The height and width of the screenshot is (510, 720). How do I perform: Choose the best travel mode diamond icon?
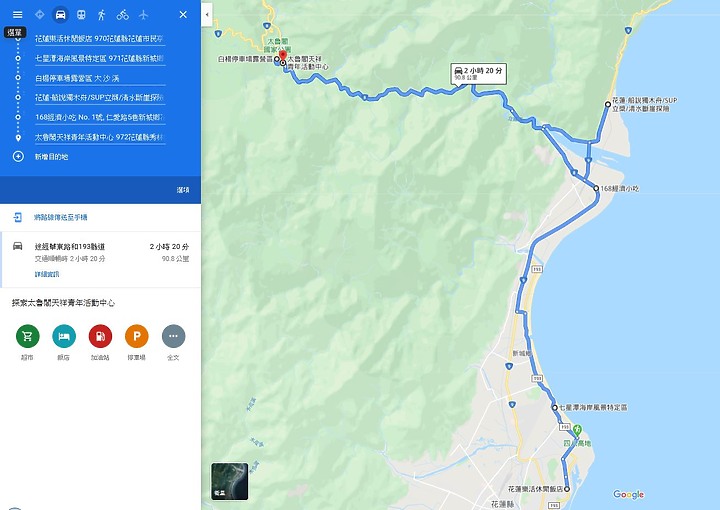[x=39, y=15]
